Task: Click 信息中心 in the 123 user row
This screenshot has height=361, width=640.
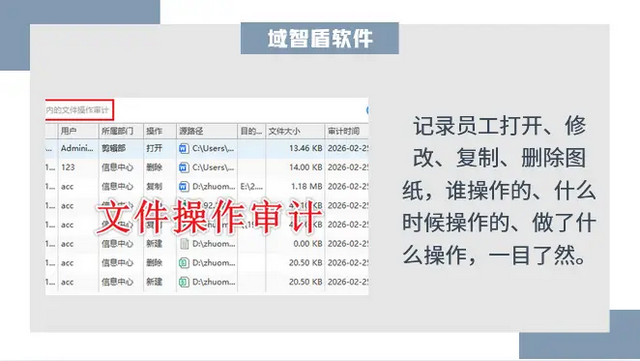Action: click(117, 167)
